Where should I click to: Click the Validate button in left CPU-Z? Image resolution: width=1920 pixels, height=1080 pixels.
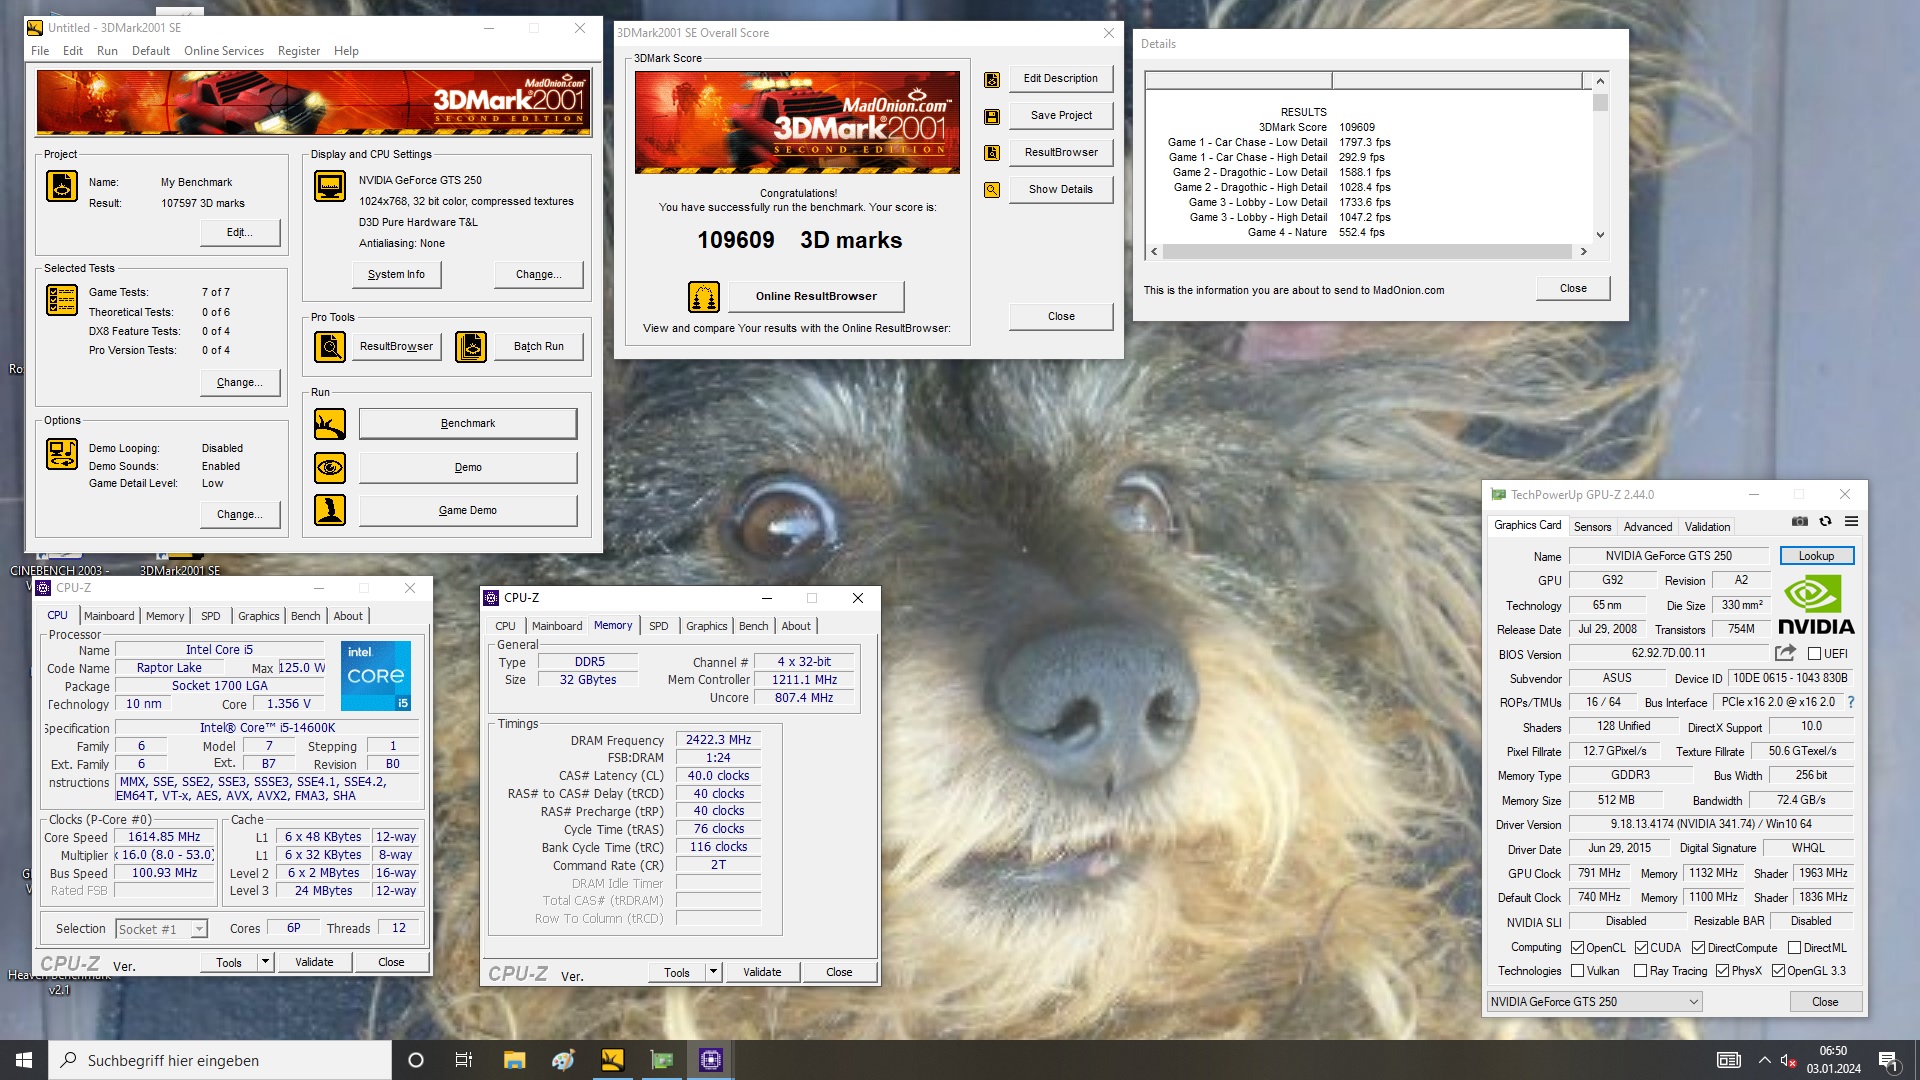314,962
